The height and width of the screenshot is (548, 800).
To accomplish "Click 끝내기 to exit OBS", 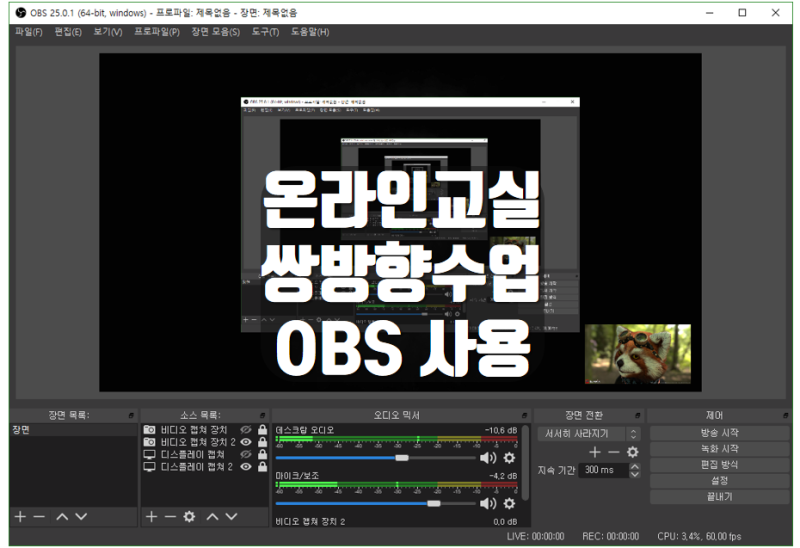I will pos(719,496).
